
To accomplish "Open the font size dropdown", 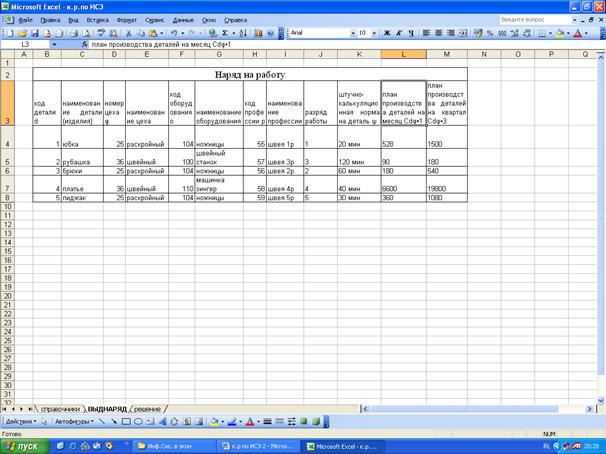I will [374, 34].
